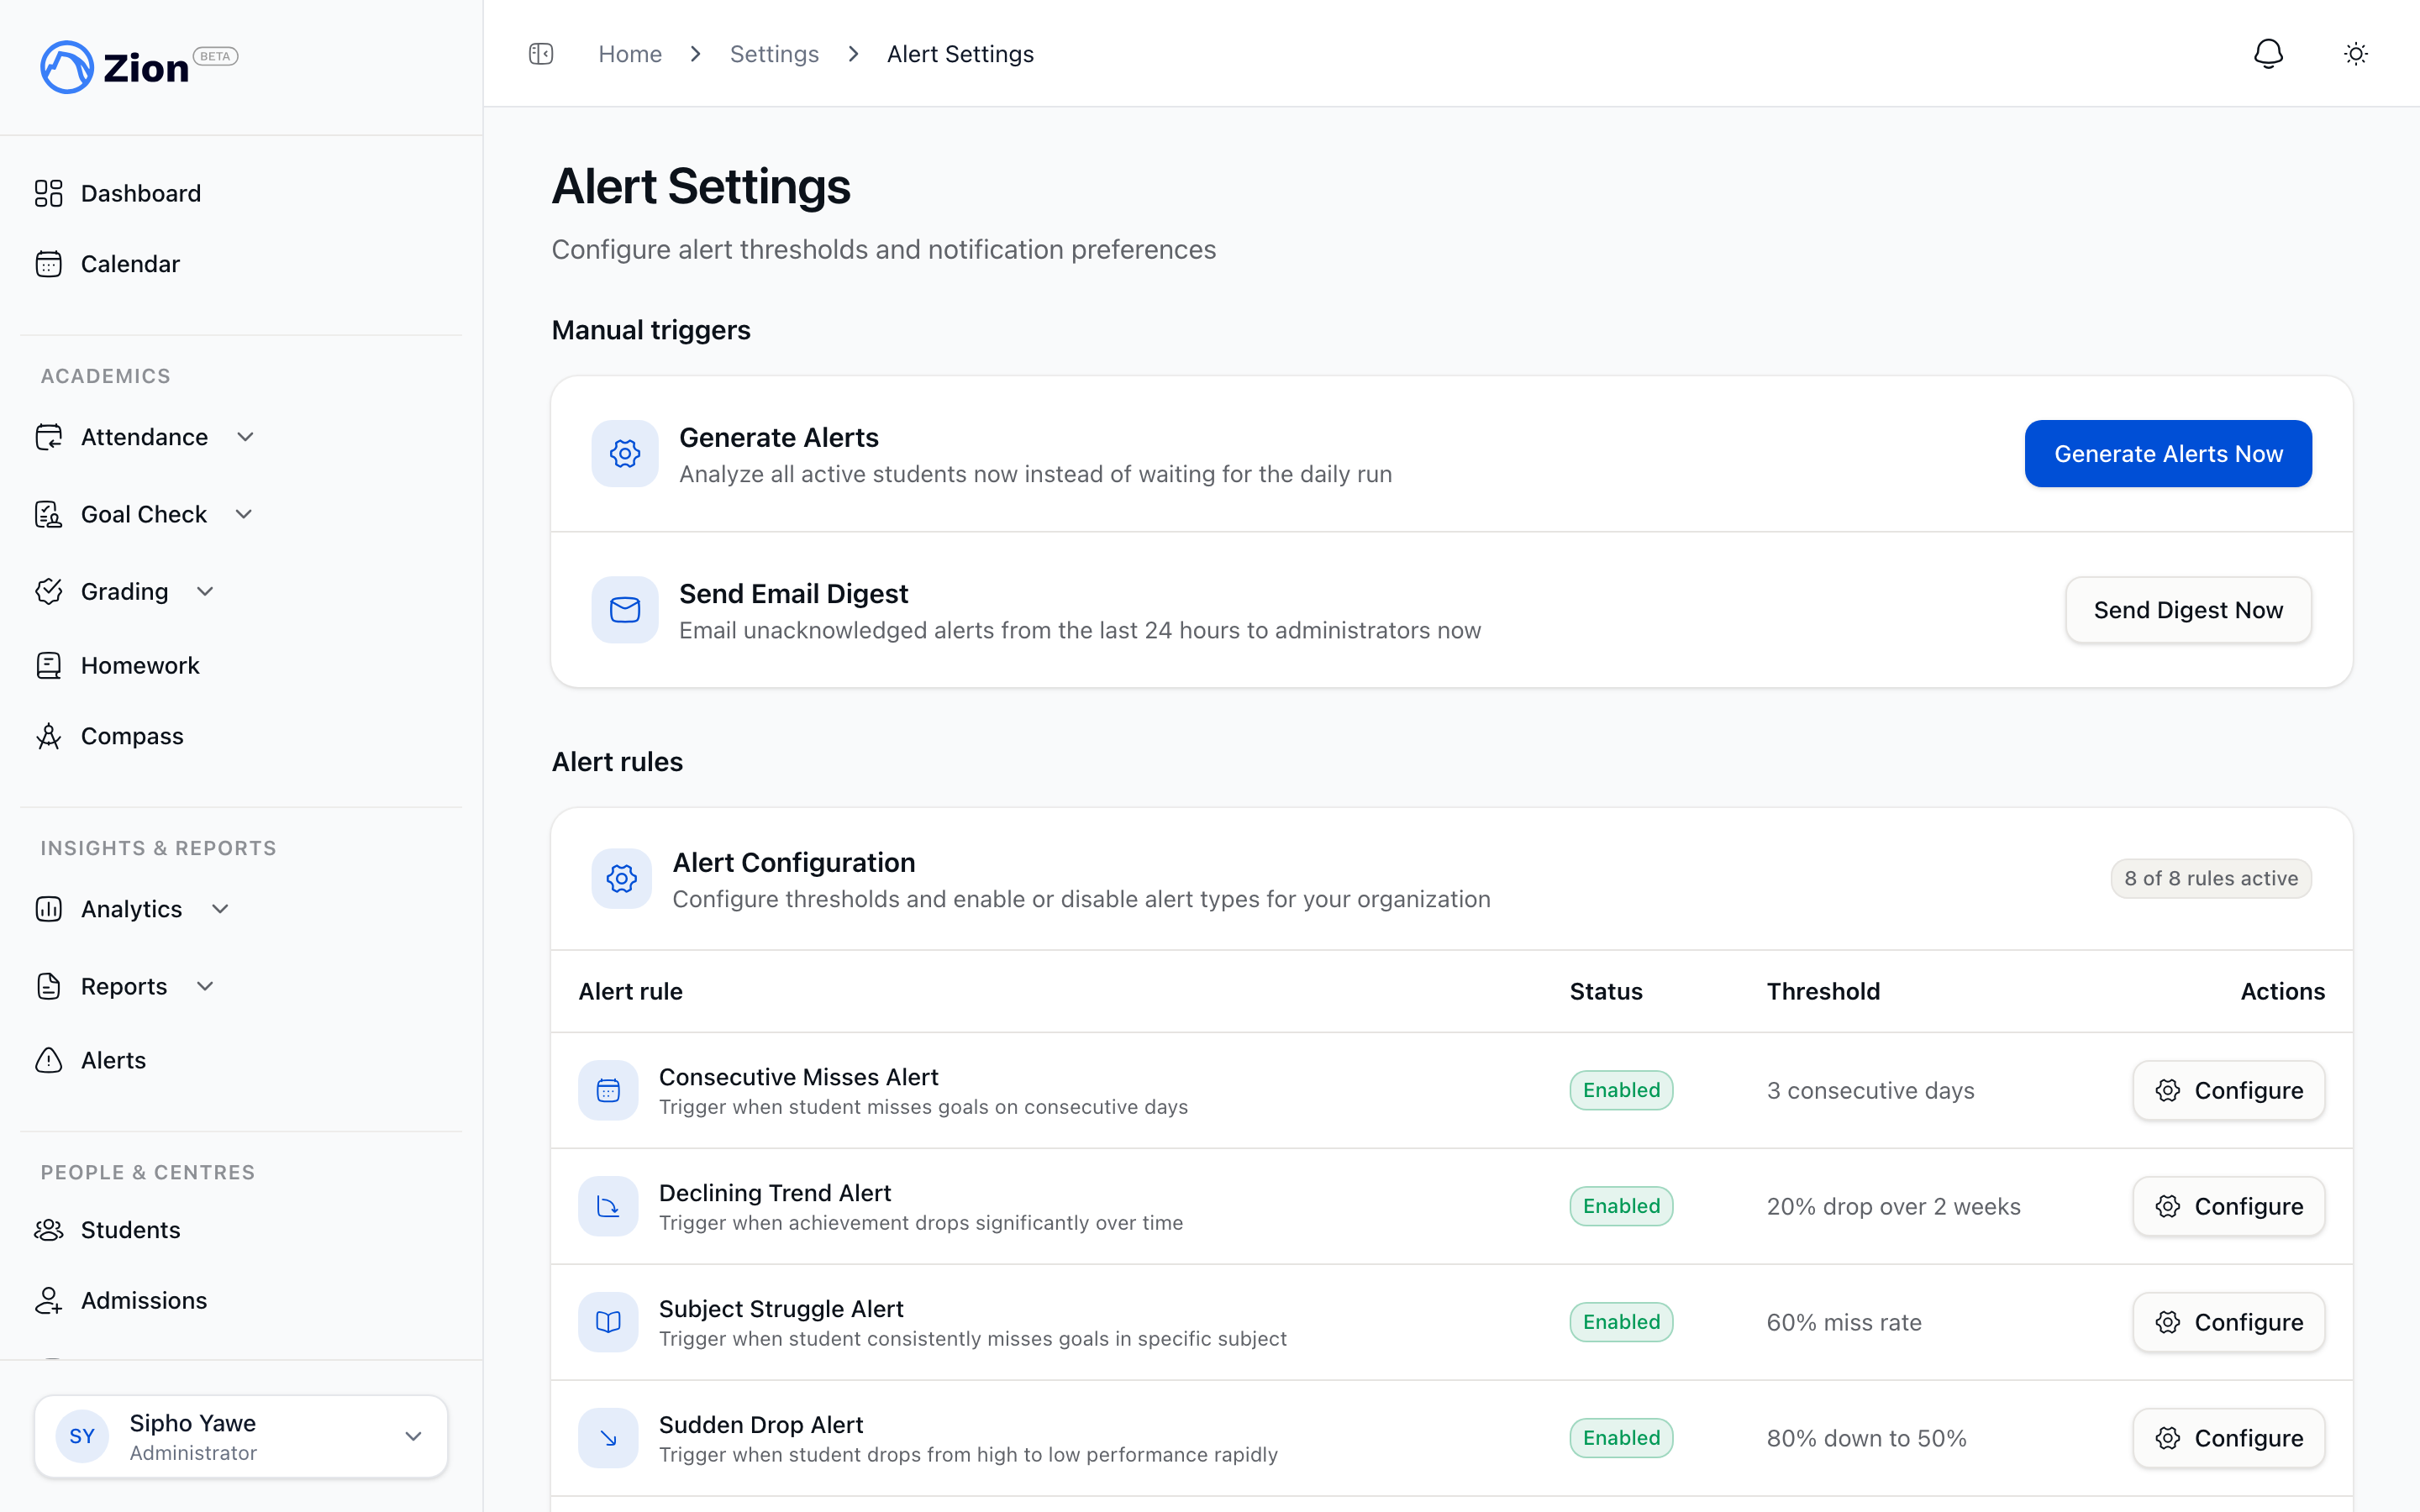Click the Sudden Drop Alert arrow icon
This screenshot has width=2420, height=1512.
click(x=608, y=1438)
